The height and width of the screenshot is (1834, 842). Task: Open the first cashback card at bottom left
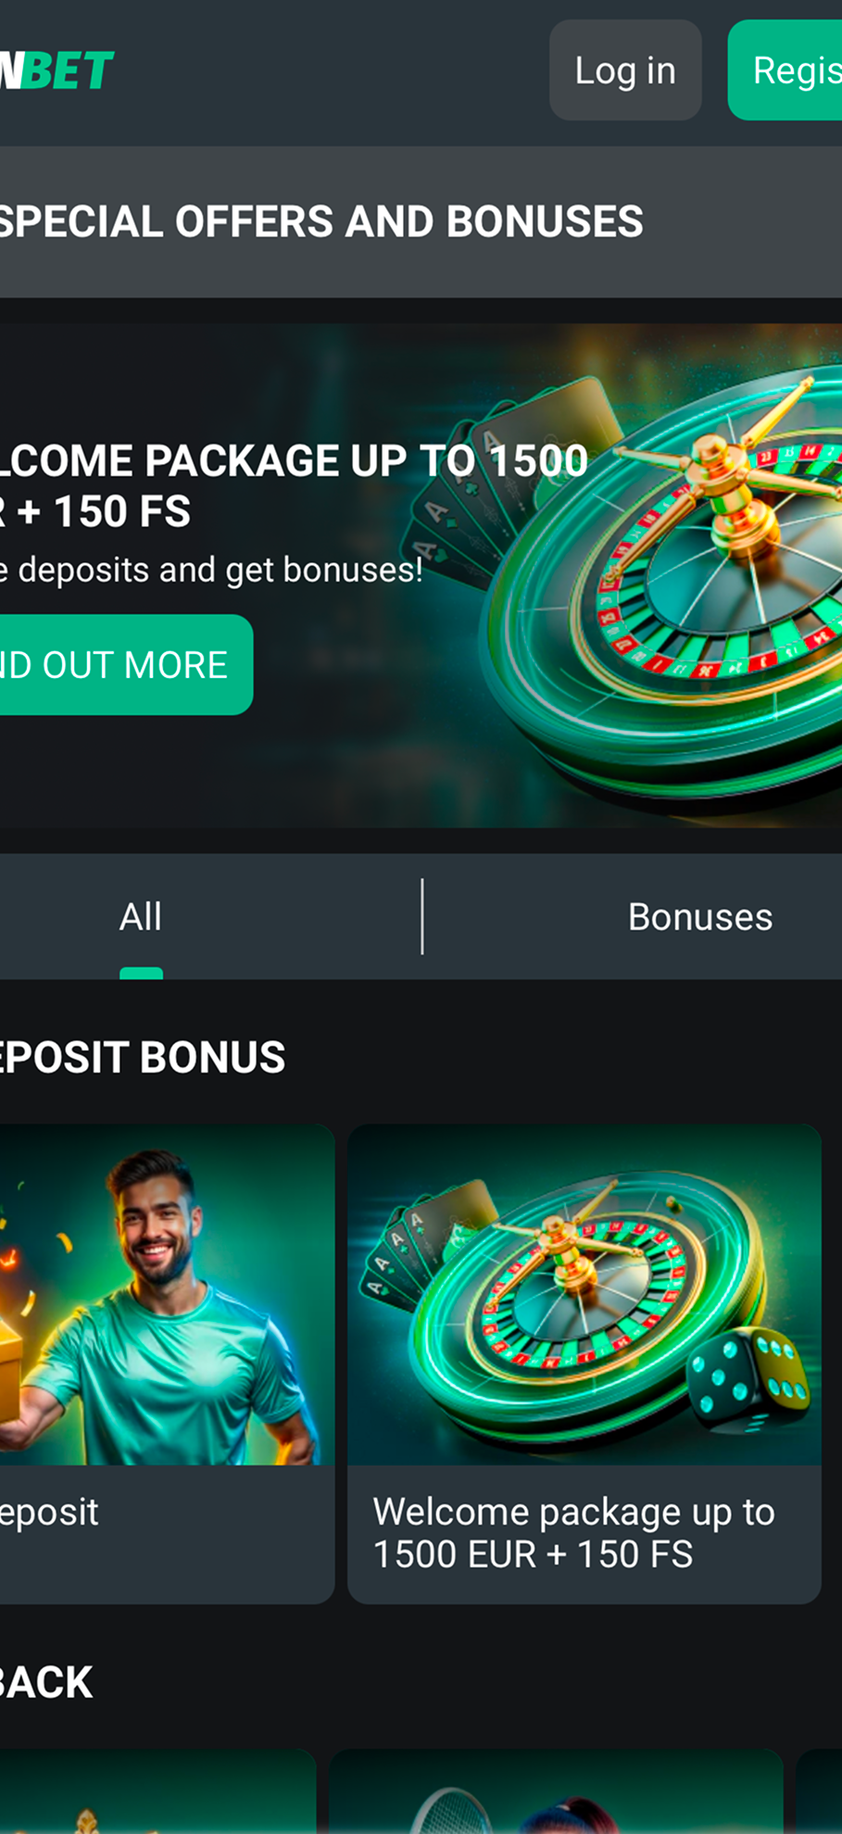point(158,1791)
